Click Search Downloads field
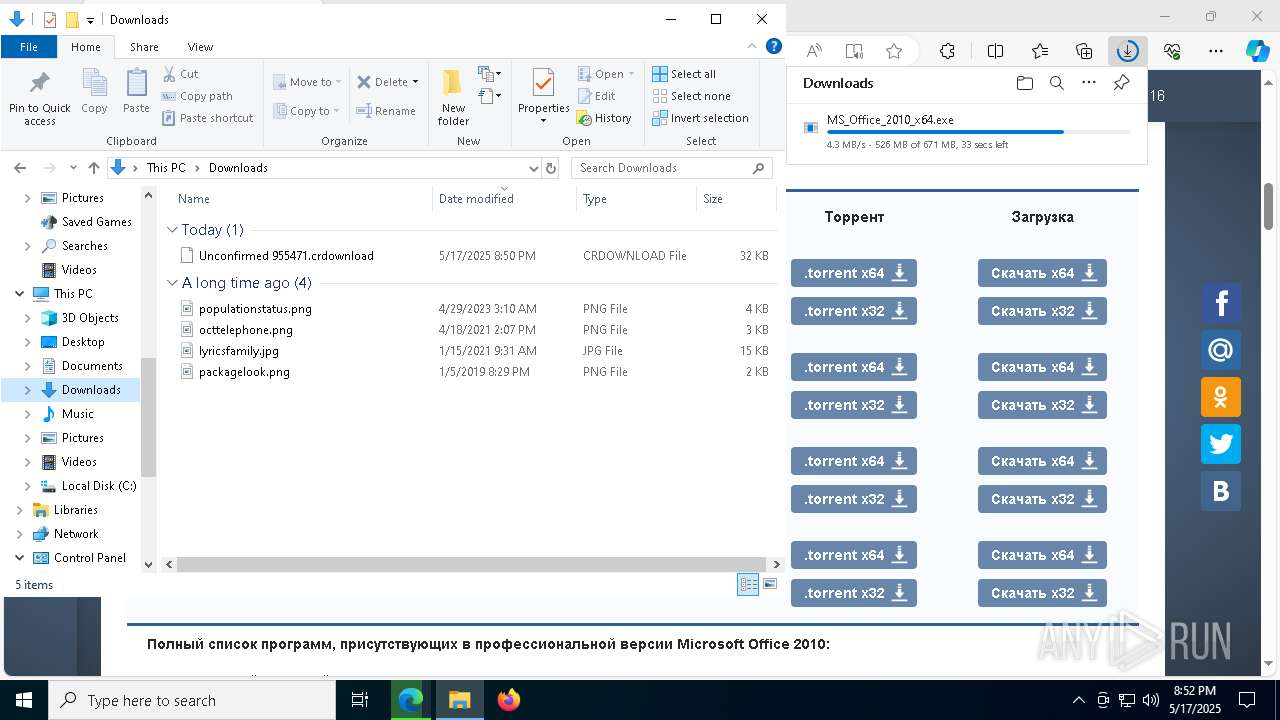Screen dimensions: 1280x720 tap(671, 168)
